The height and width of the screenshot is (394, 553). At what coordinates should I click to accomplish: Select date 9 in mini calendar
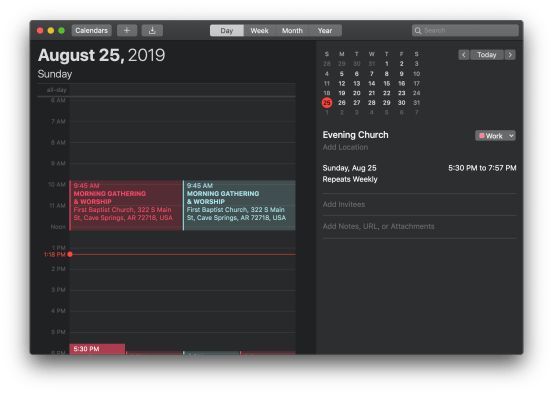[x=401, y=74]
